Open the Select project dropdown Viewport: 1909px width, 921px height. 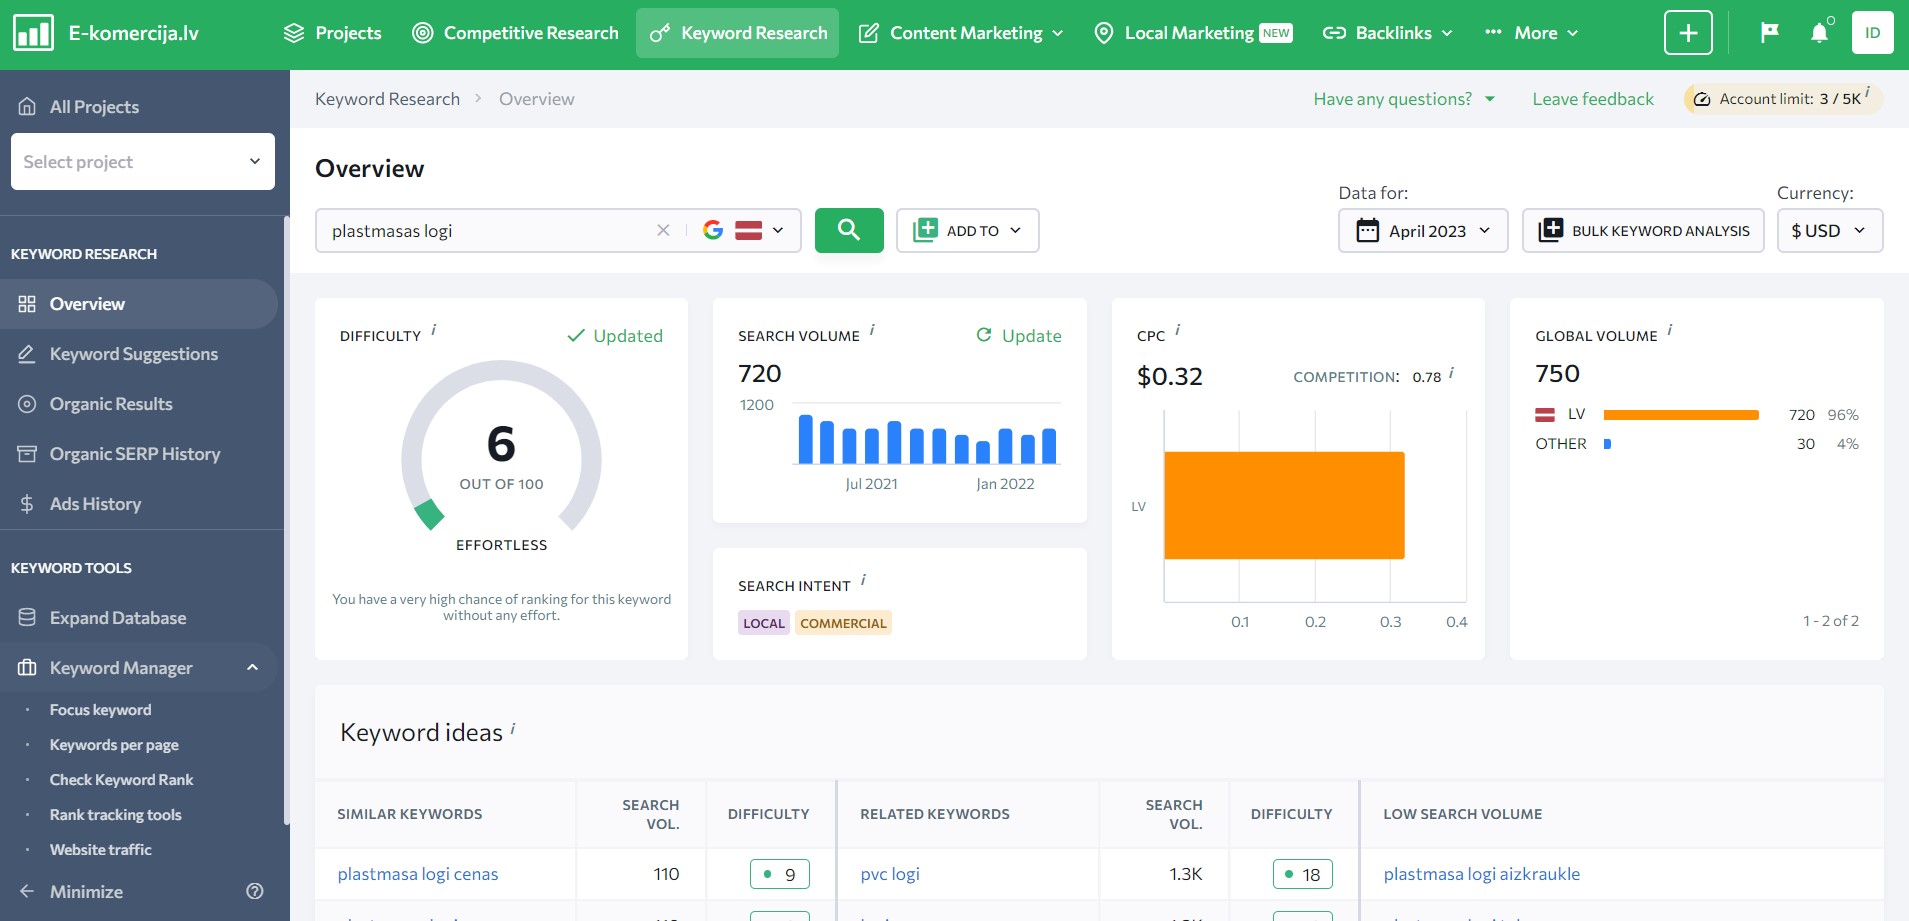pyautogui.click(x=143, y=162)
